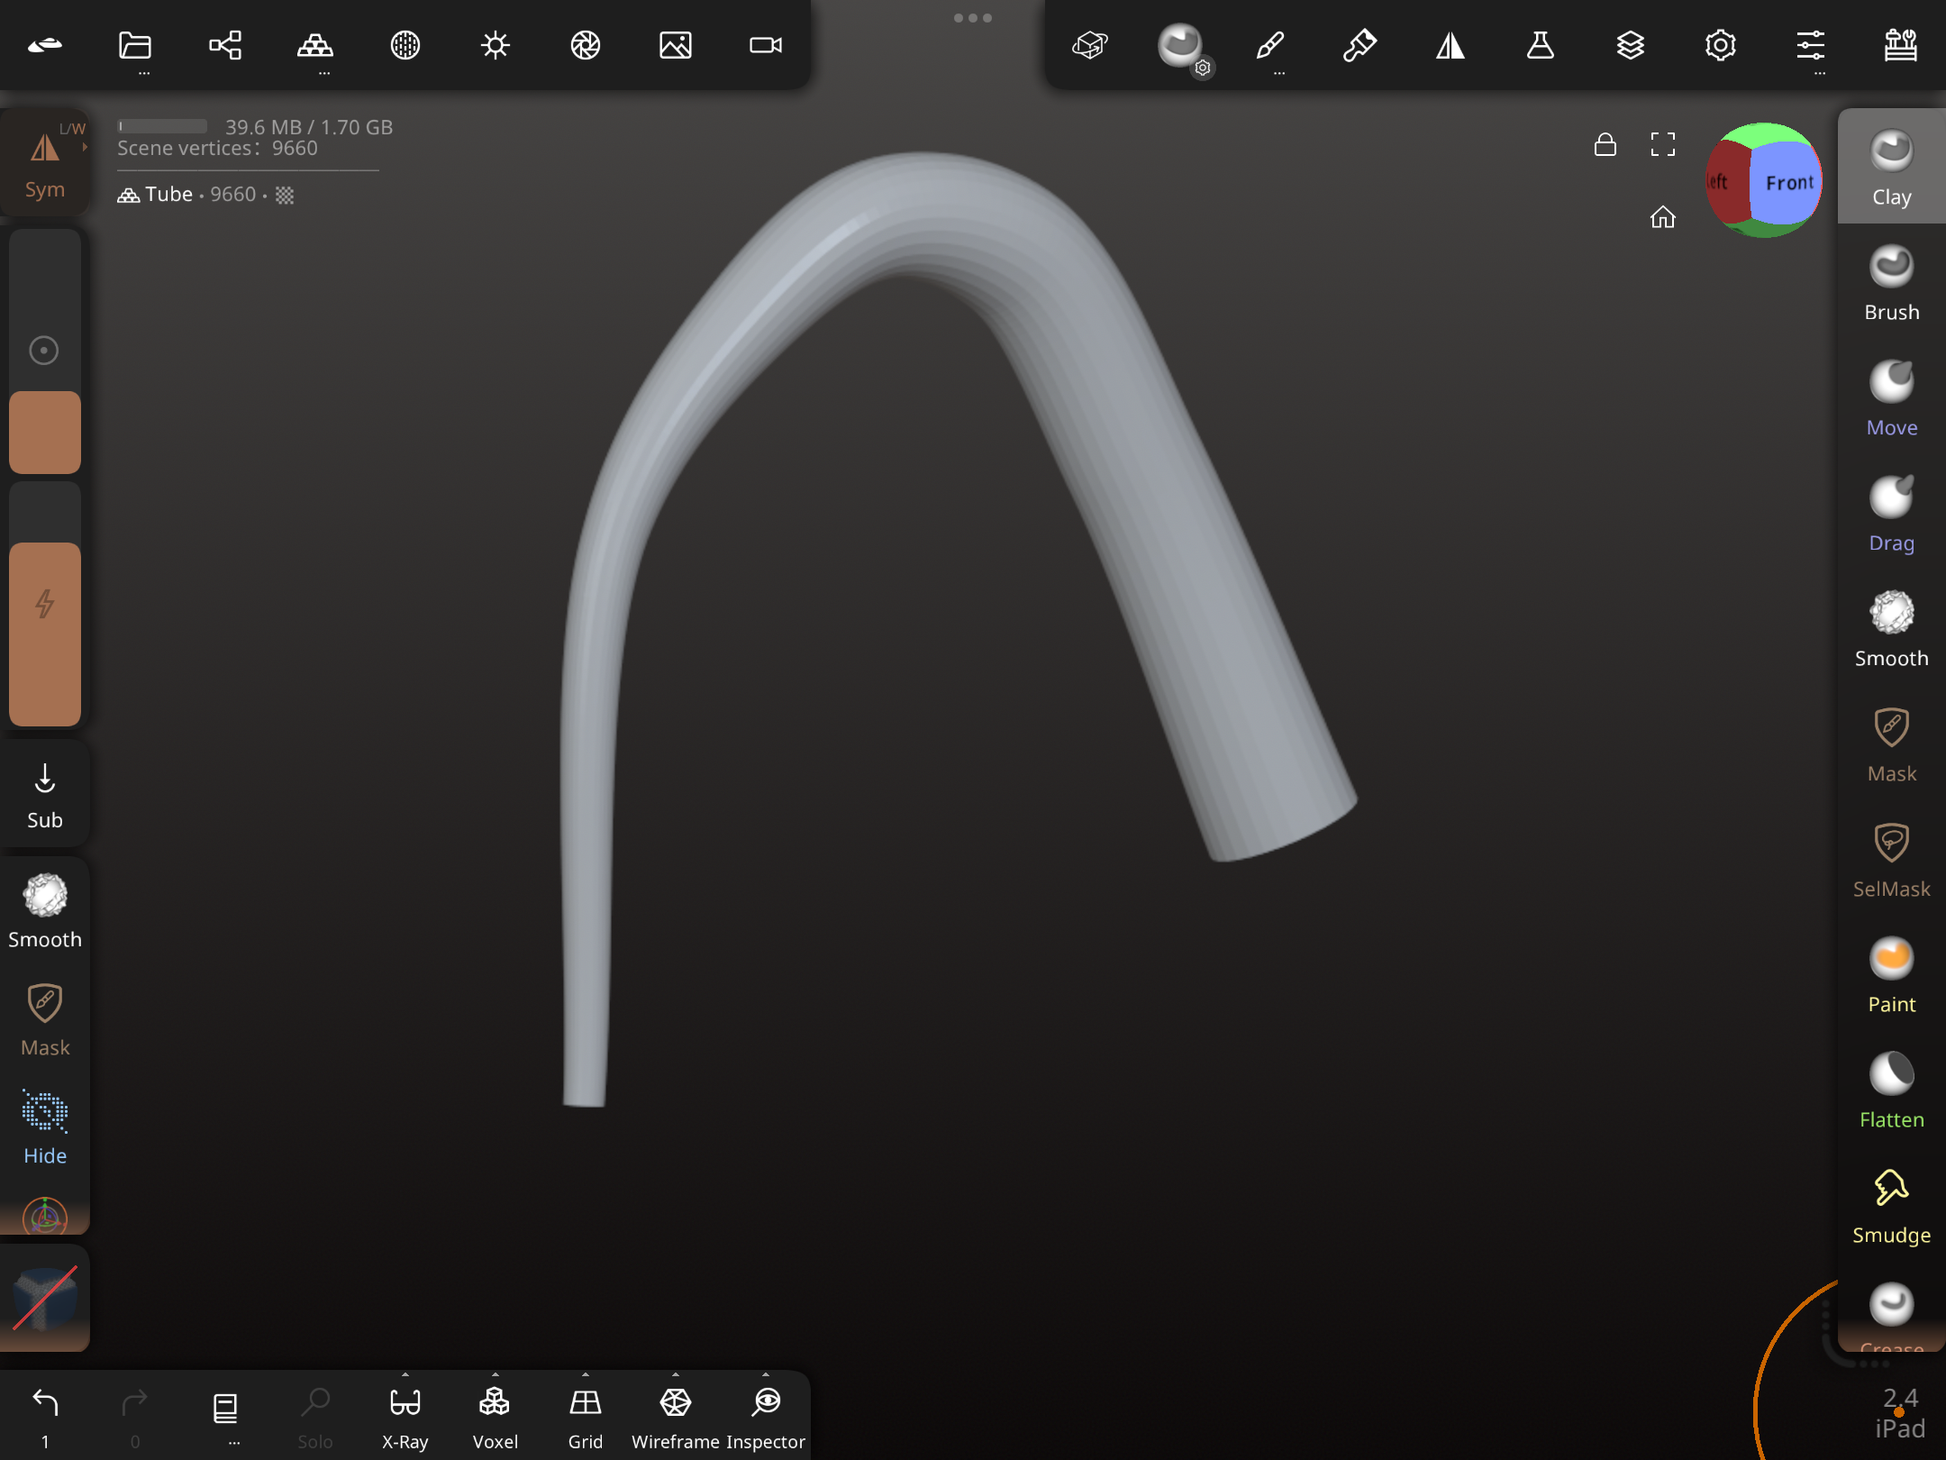Expand the Inspector options

point(765,1375)
